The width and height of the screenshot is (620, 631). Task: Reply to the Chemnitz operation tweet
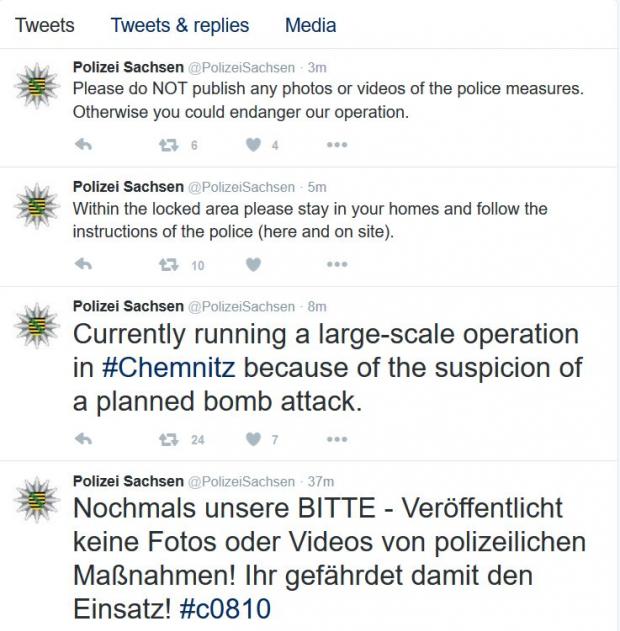(x=84, y=439)
